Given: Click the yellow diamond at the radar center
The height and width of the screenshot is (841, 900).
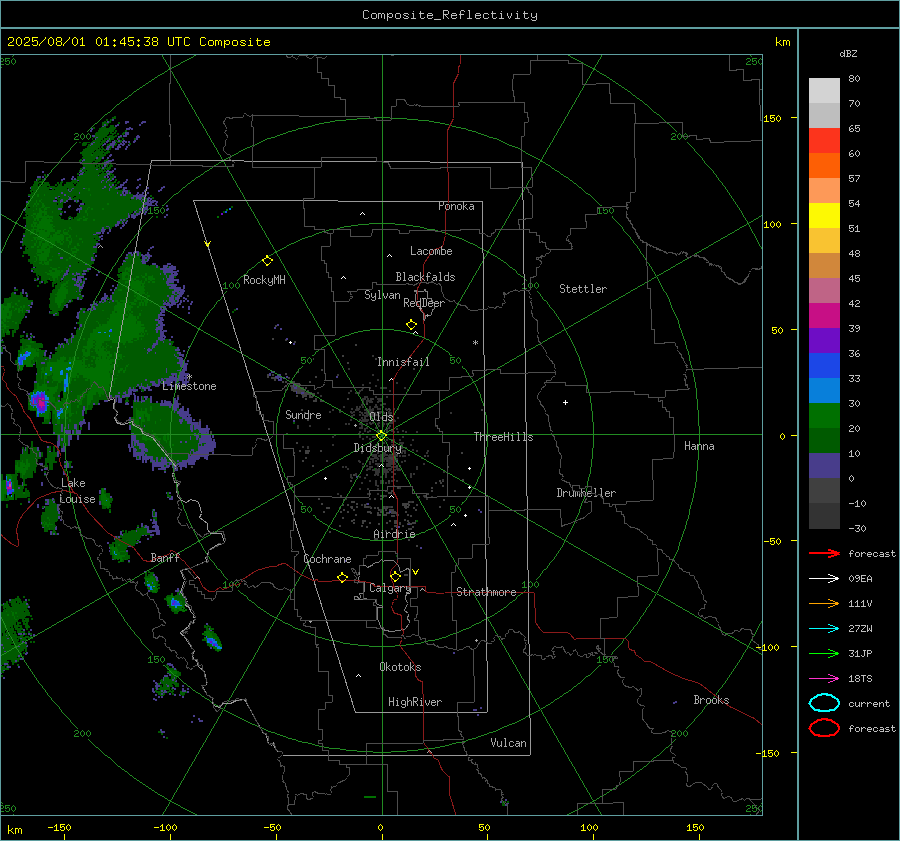Looking at the screenshot, I should pyautogui.click(x=382, y=436).
